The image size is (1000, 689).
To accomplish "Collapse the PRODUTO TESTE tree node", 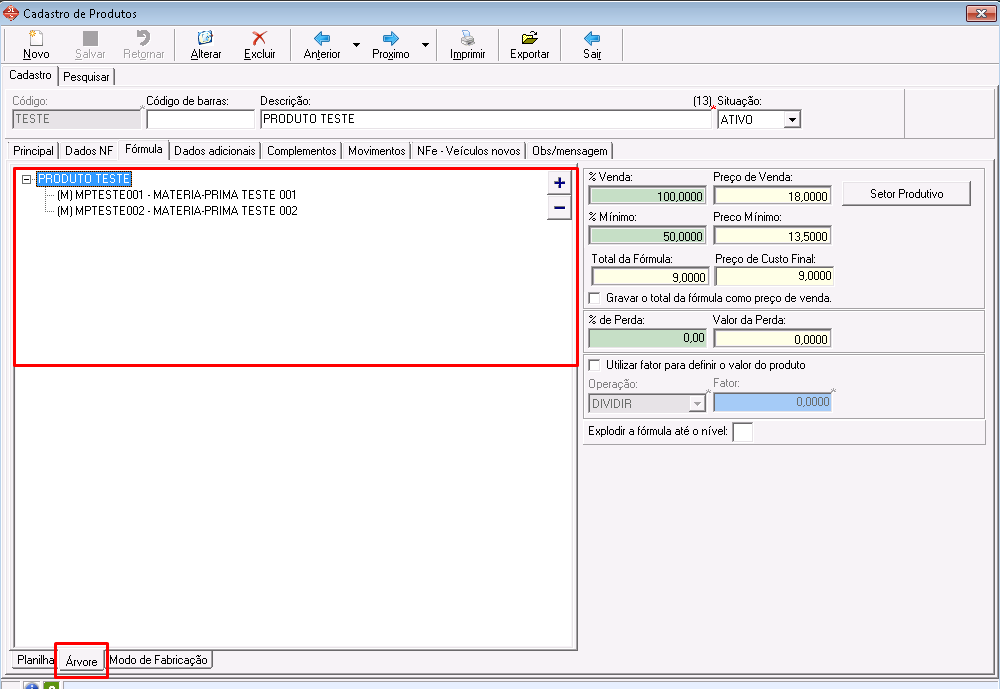I will [x=26, y=179].
